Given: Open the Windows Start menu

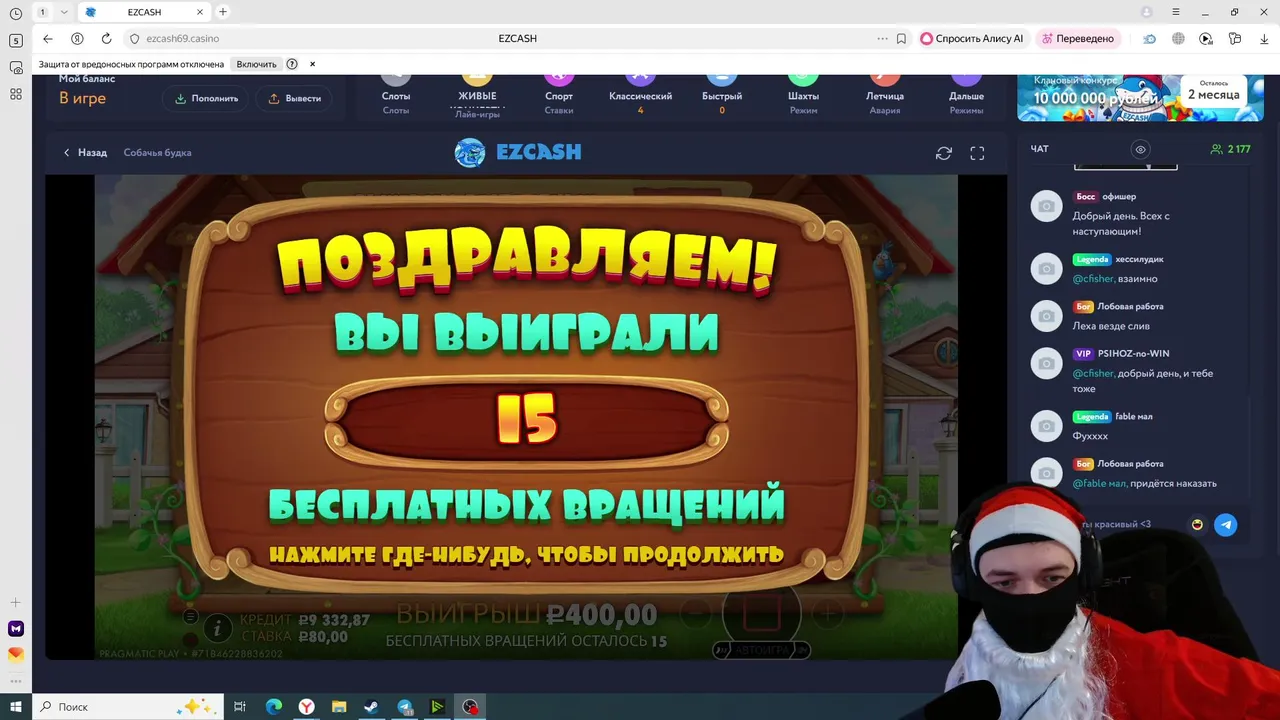Looking at the screenshot, I should point(15,707).
